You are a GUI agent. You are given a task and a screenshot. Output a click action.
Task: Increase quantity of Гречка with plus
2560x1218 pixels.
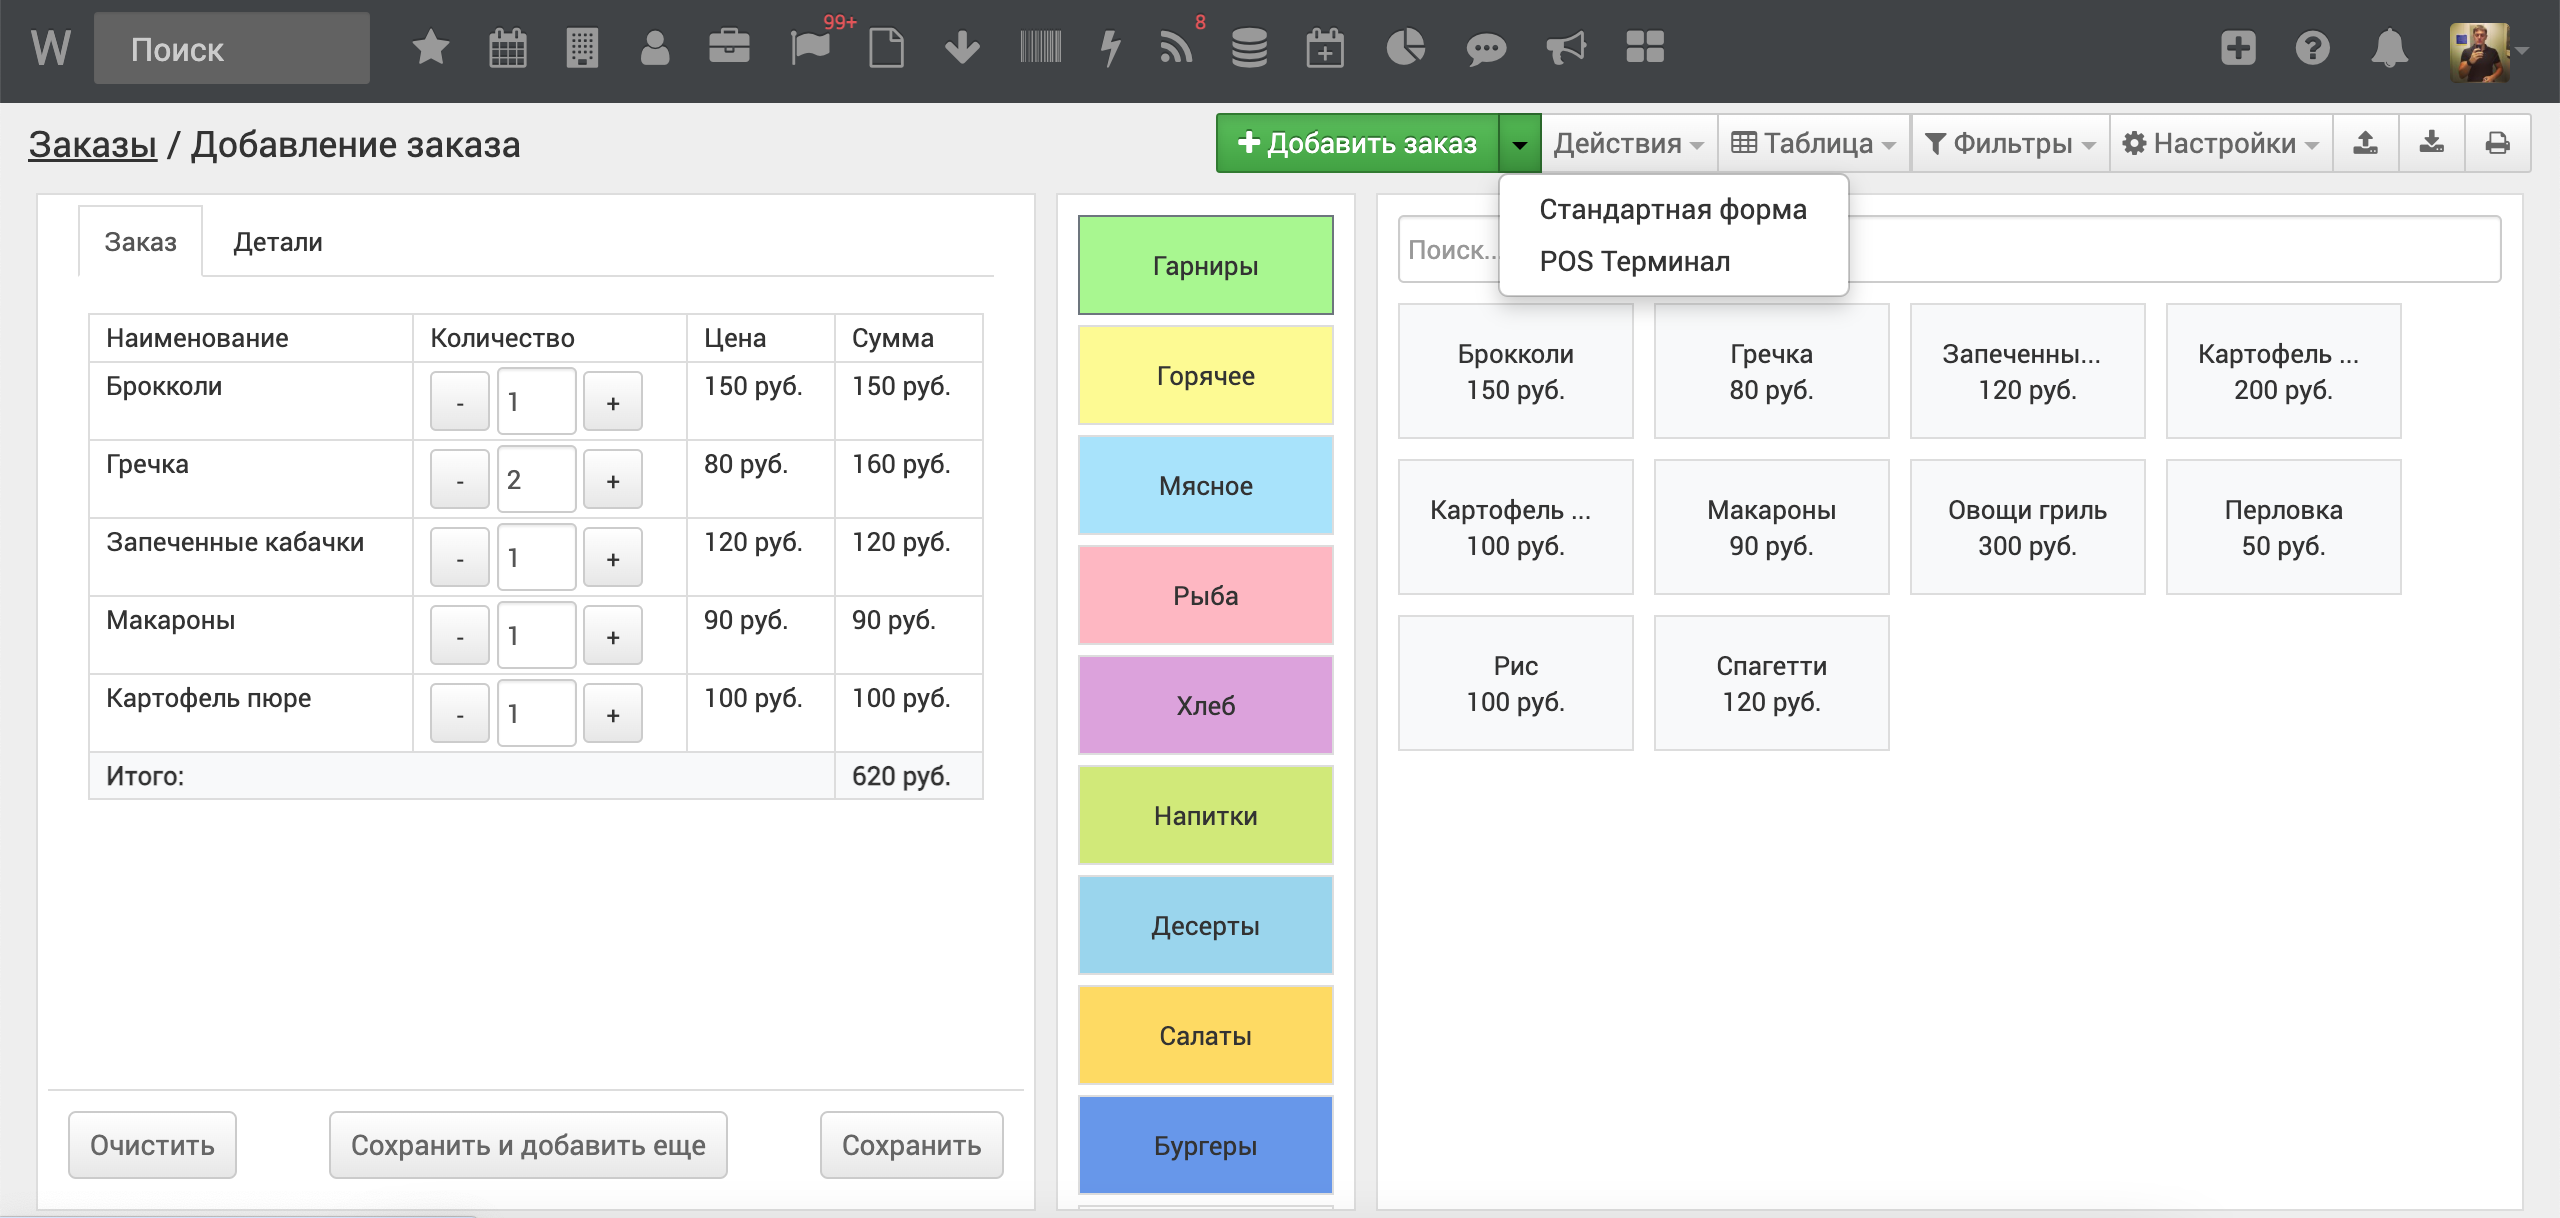click(612, 481)
